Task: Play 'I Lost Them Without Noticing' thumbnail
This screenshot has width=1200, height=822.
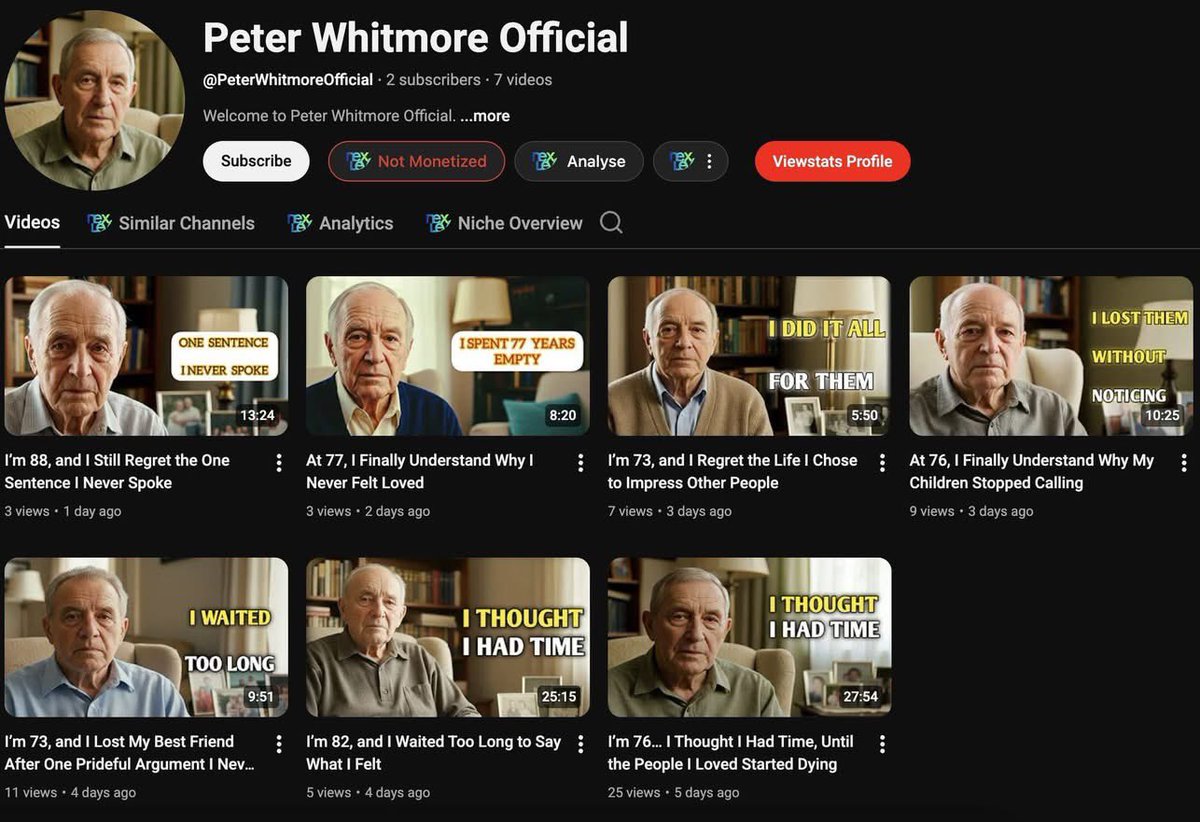Action: pyautogui.click(x=1051, y=356)
